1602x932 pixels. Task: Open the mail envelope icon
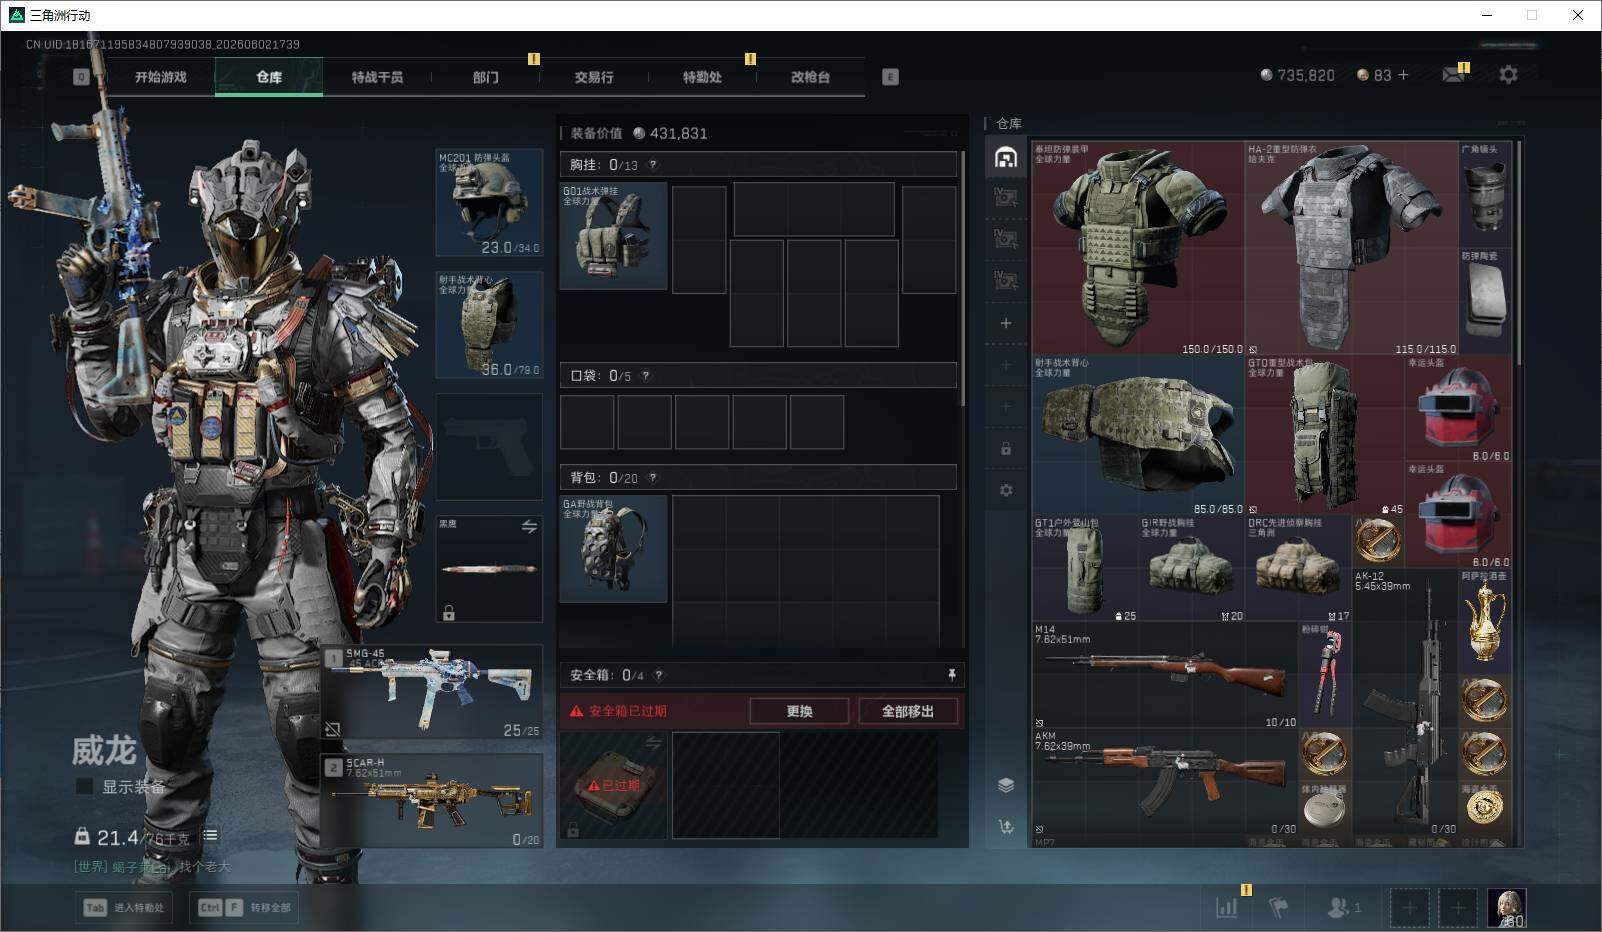pyautogui.click(x=1454, y=75)
